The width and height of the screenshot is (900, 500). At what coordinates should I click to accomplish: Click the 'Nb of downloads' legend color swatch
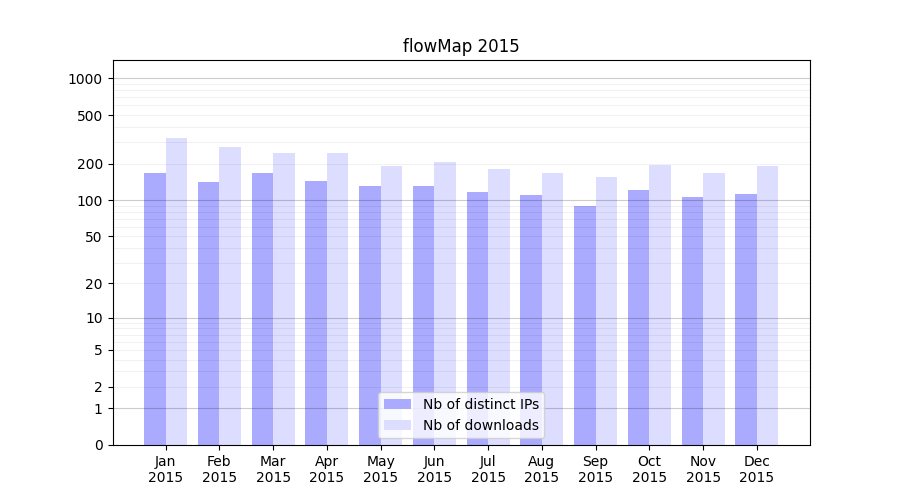click(x=397, y=425)
